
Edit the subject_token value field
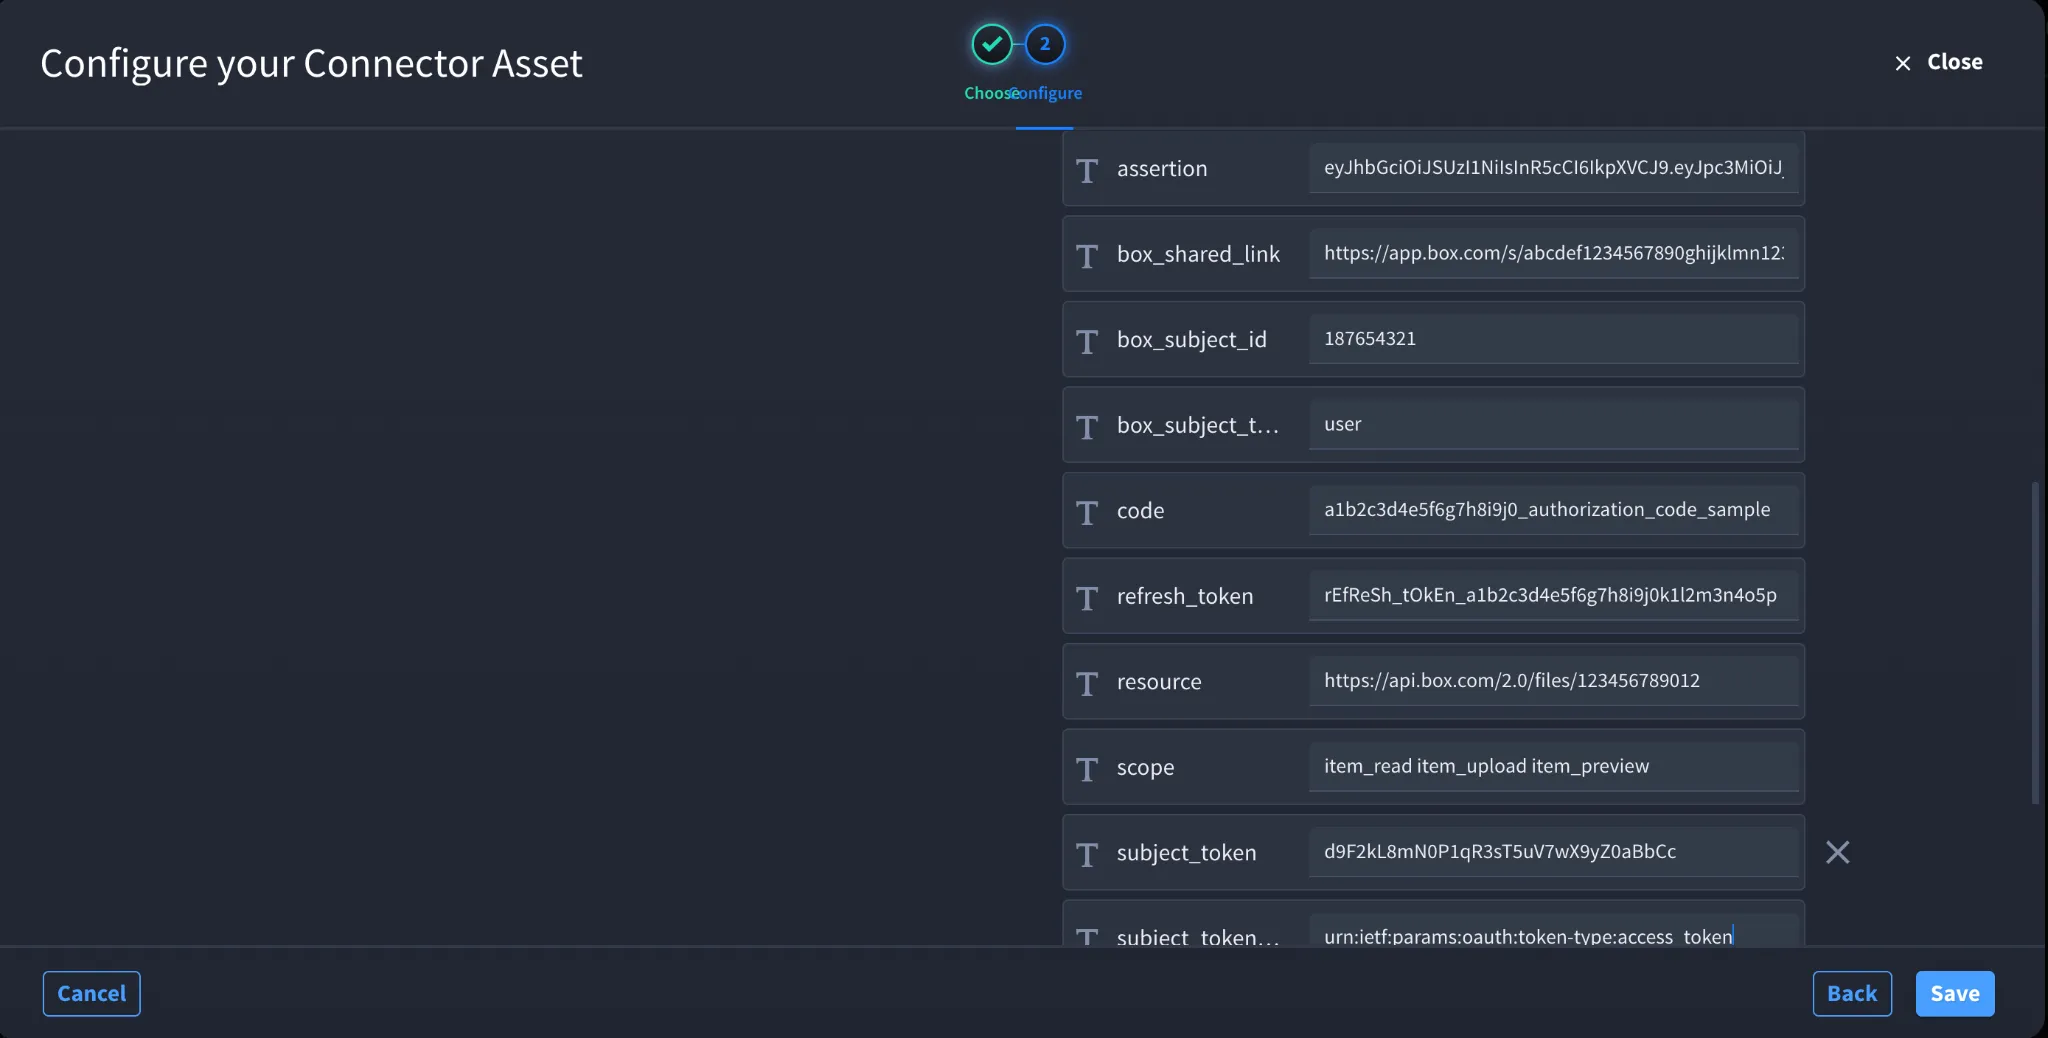tap(1553, 852)
